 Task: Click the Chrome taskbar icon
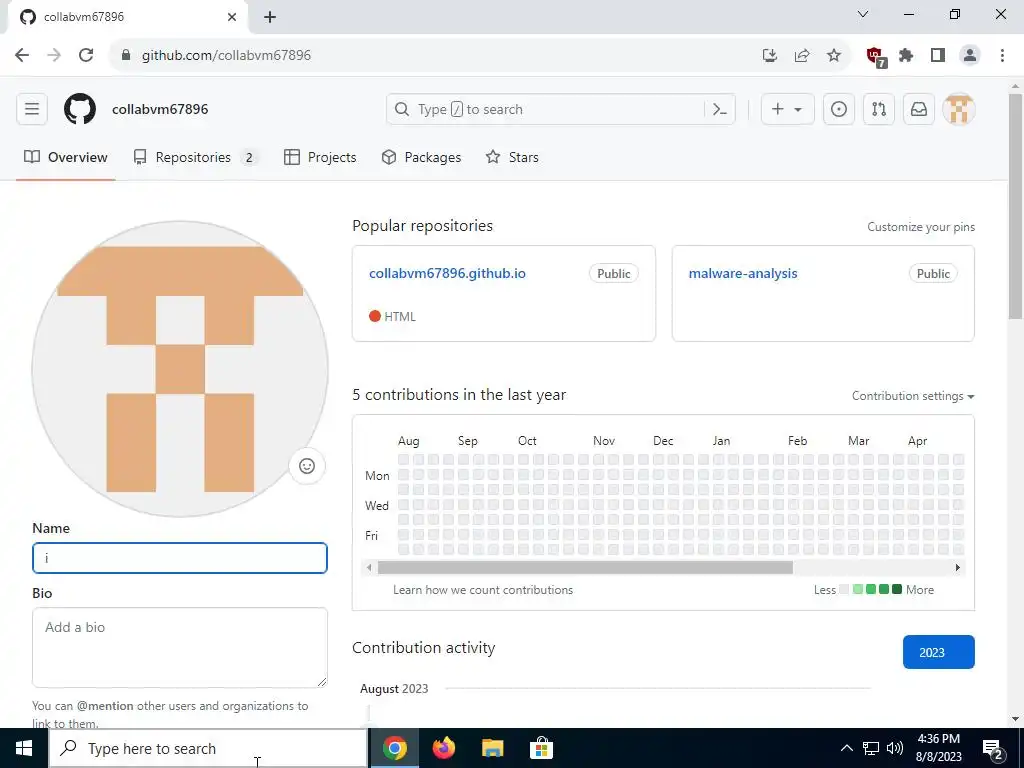click(395, 748)
